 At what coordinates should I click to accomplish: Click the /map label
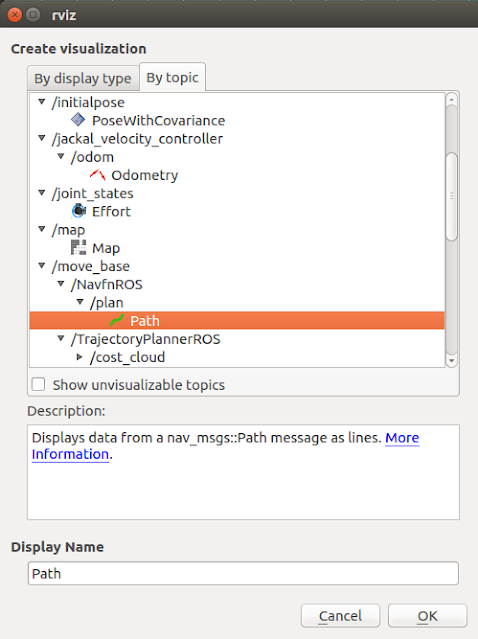[x=68, y=230]
